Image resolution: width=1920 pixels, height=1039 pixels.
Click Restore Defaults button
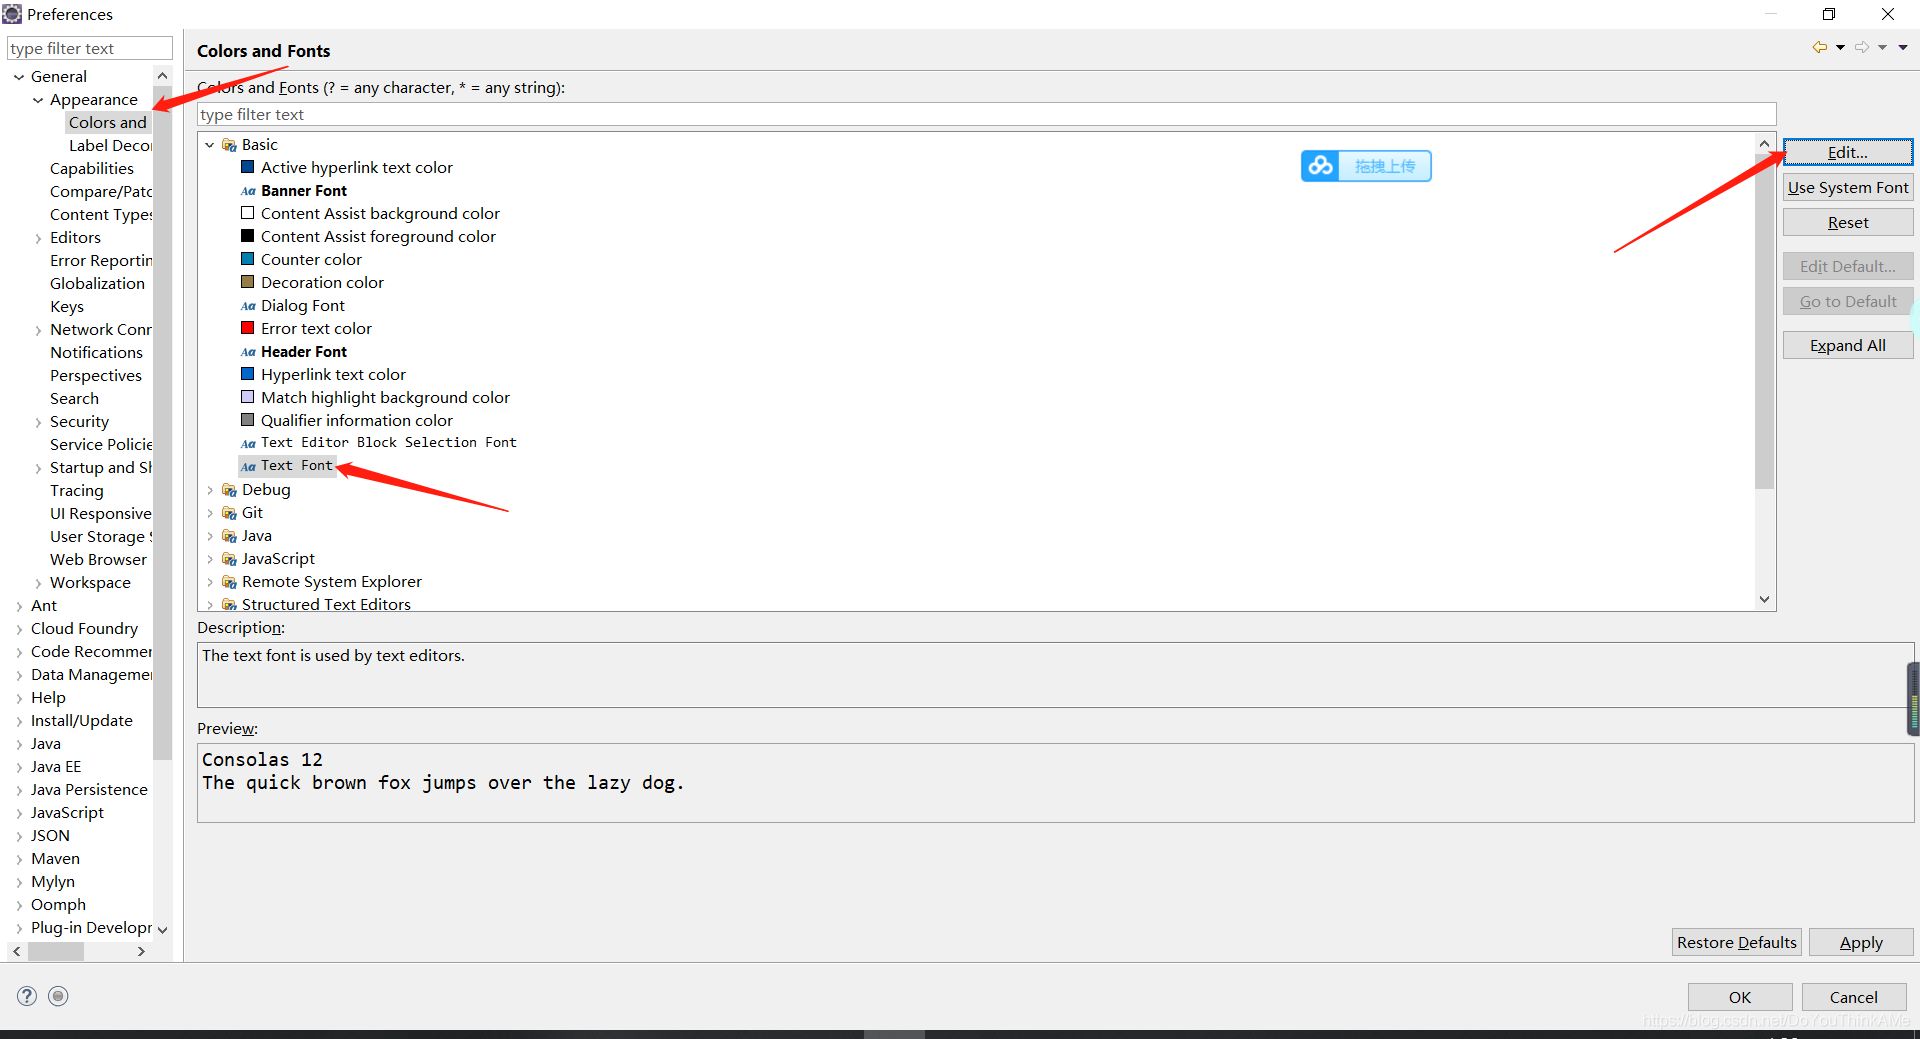click(x=1736, y=942)
